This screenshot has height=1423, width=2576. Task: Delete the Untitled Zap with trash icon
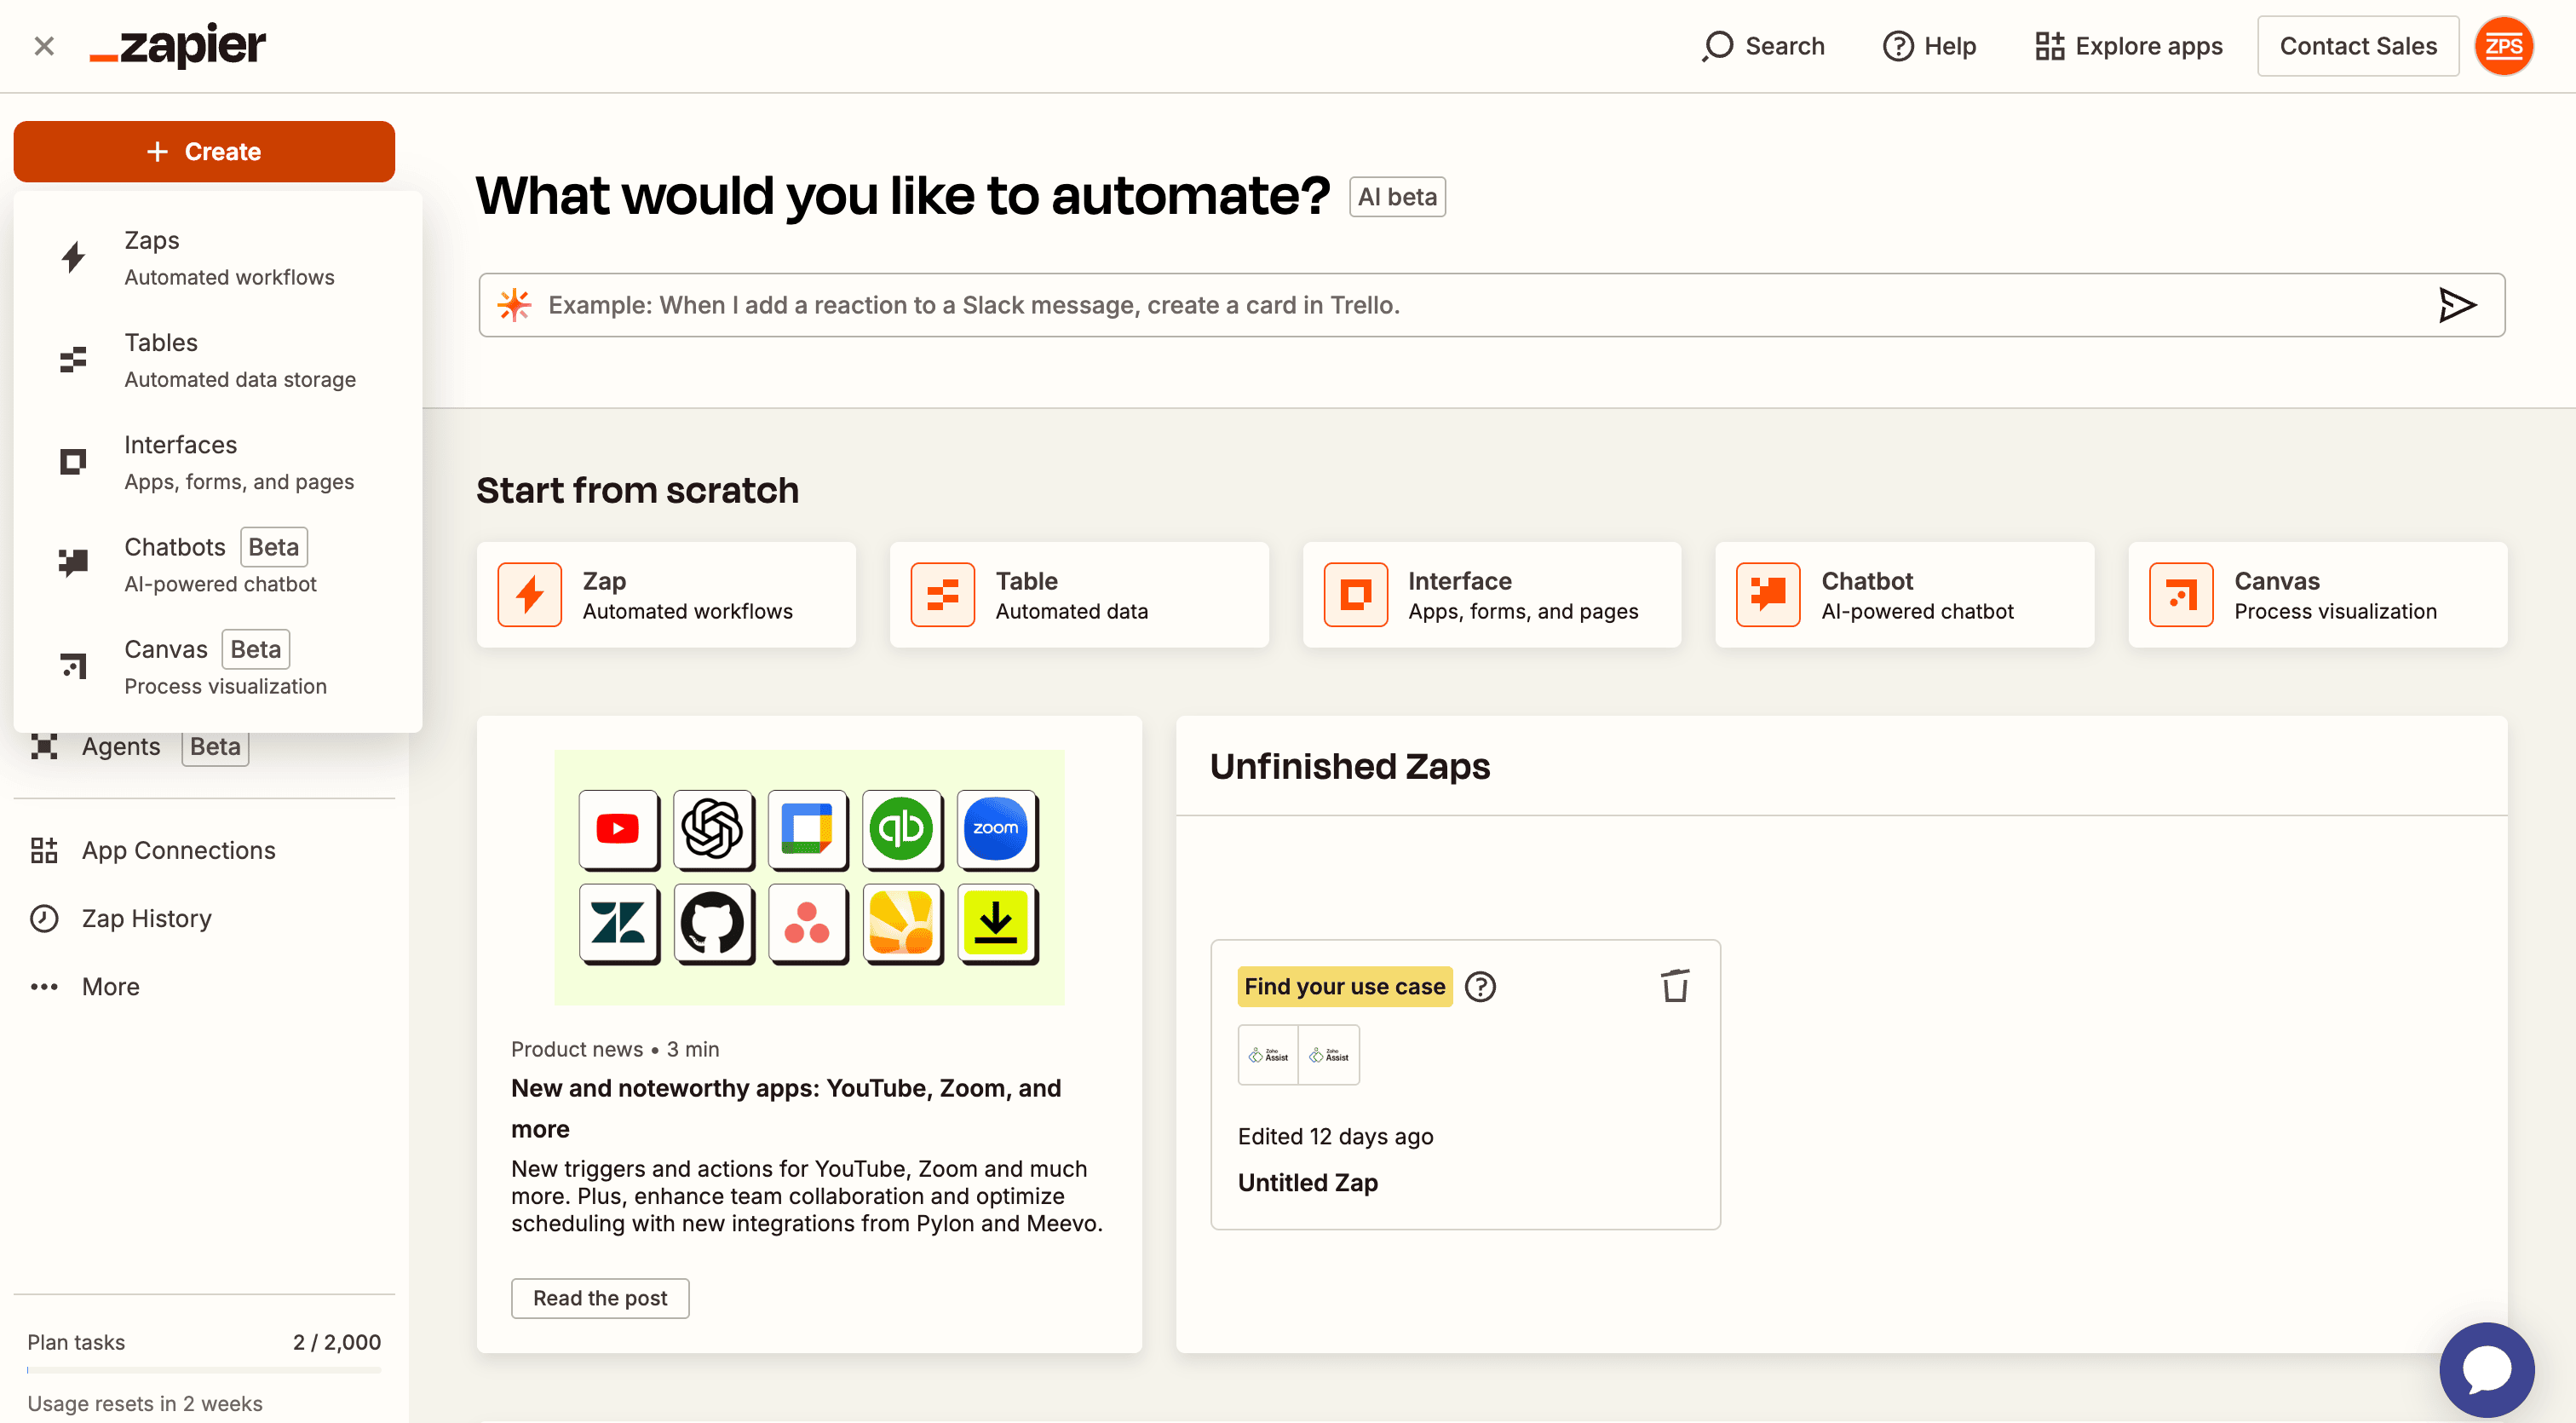[1675, 986]
